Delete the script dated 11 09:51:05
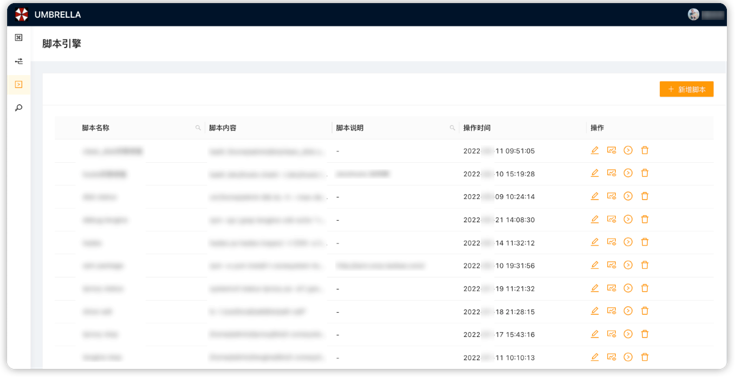This screenshot has height=378, width=739. 645,150
